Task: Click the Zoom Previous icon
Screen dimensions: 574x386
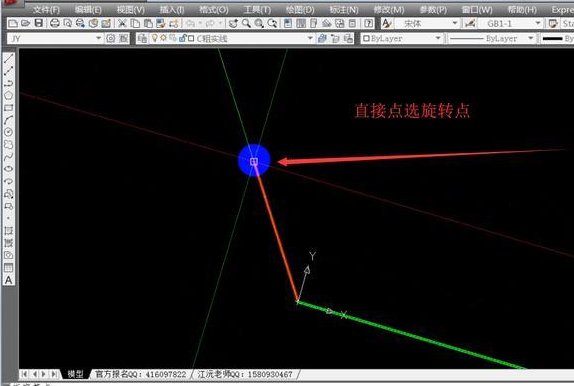Action: coord(272,23)
